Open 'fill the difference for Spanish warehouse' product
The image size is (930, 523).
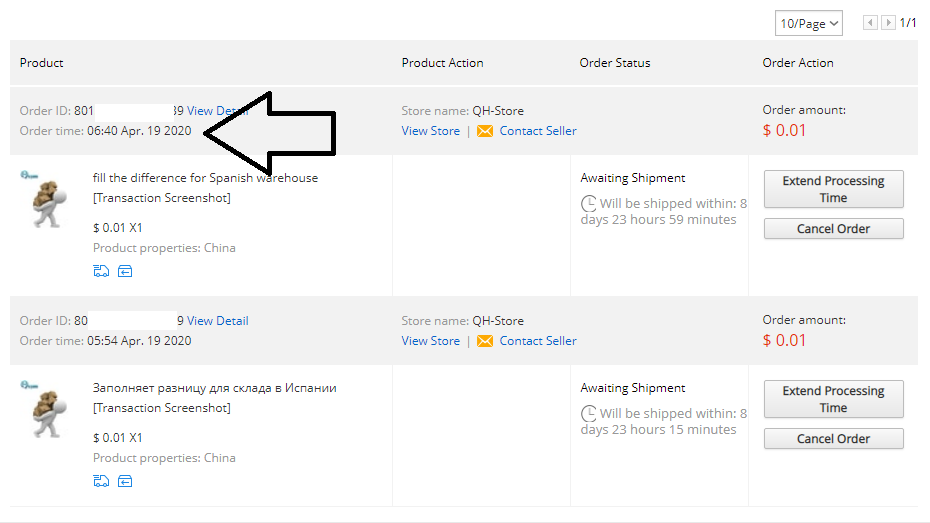pos(205,178)
